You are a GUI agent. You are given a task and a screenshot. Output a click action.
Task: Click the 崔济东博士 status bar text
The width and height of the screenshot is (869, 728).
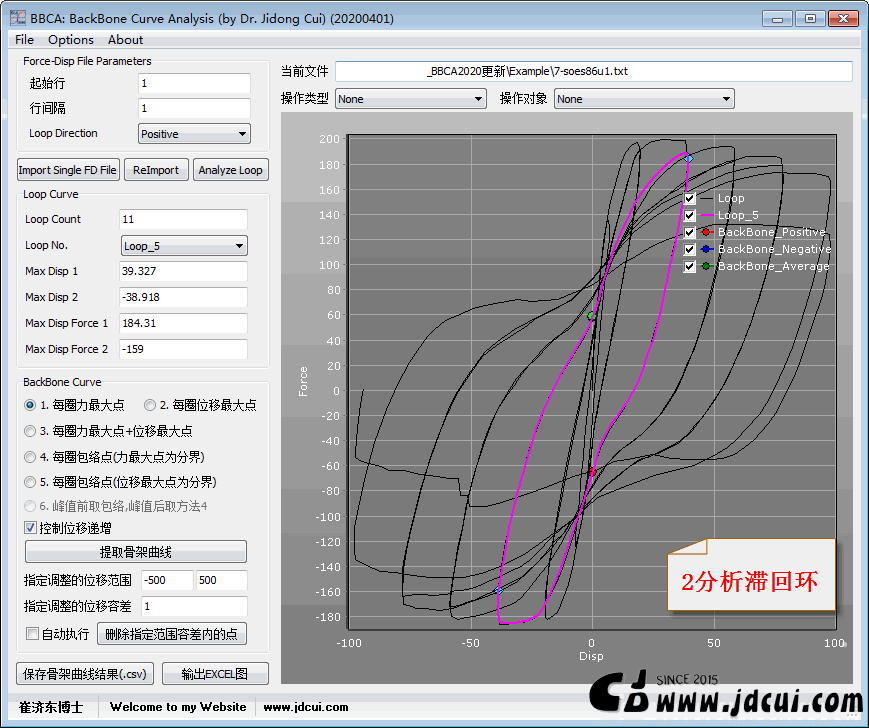pos(51,708)
